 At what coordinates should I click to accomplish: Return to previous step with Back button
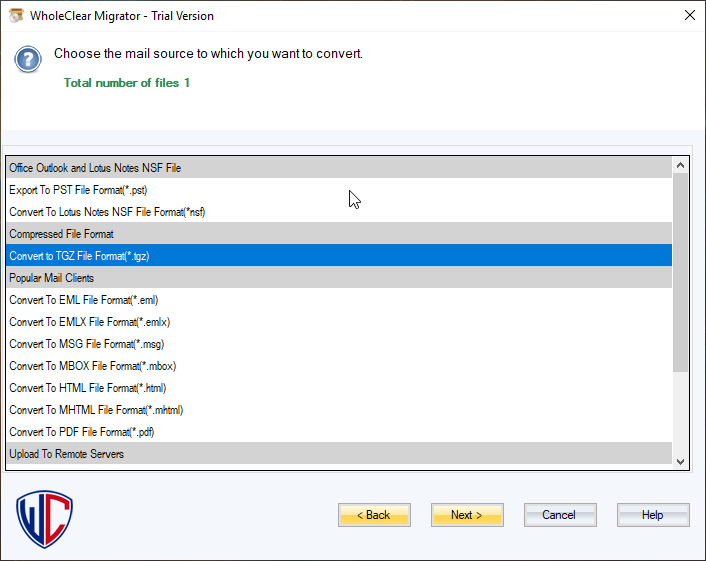tap(374, 515)
